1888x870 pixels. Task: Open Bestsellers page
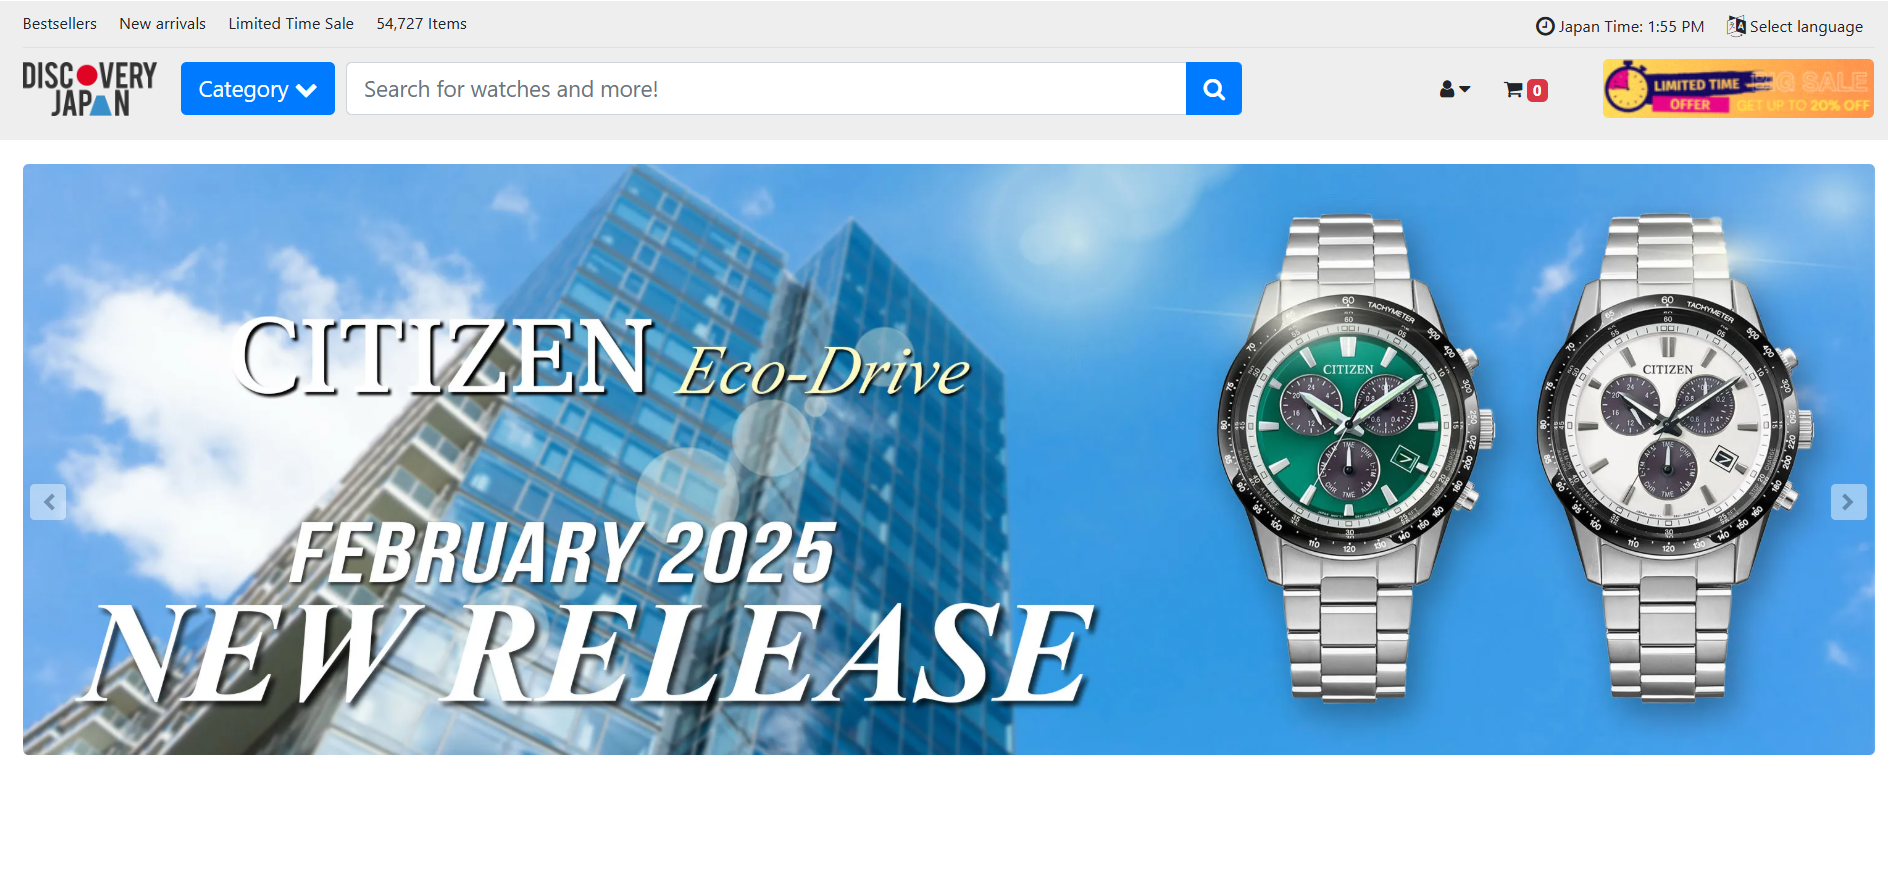tap(60, 24)
